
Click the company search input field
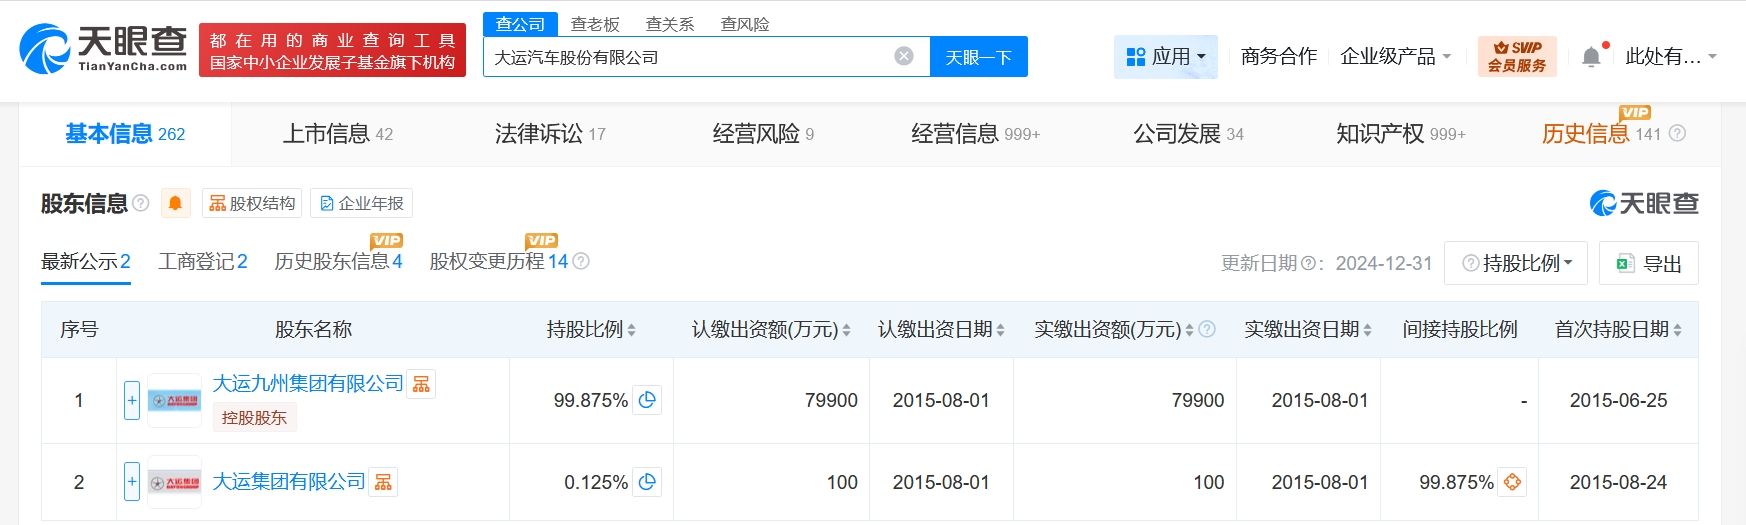coord(690,57)
